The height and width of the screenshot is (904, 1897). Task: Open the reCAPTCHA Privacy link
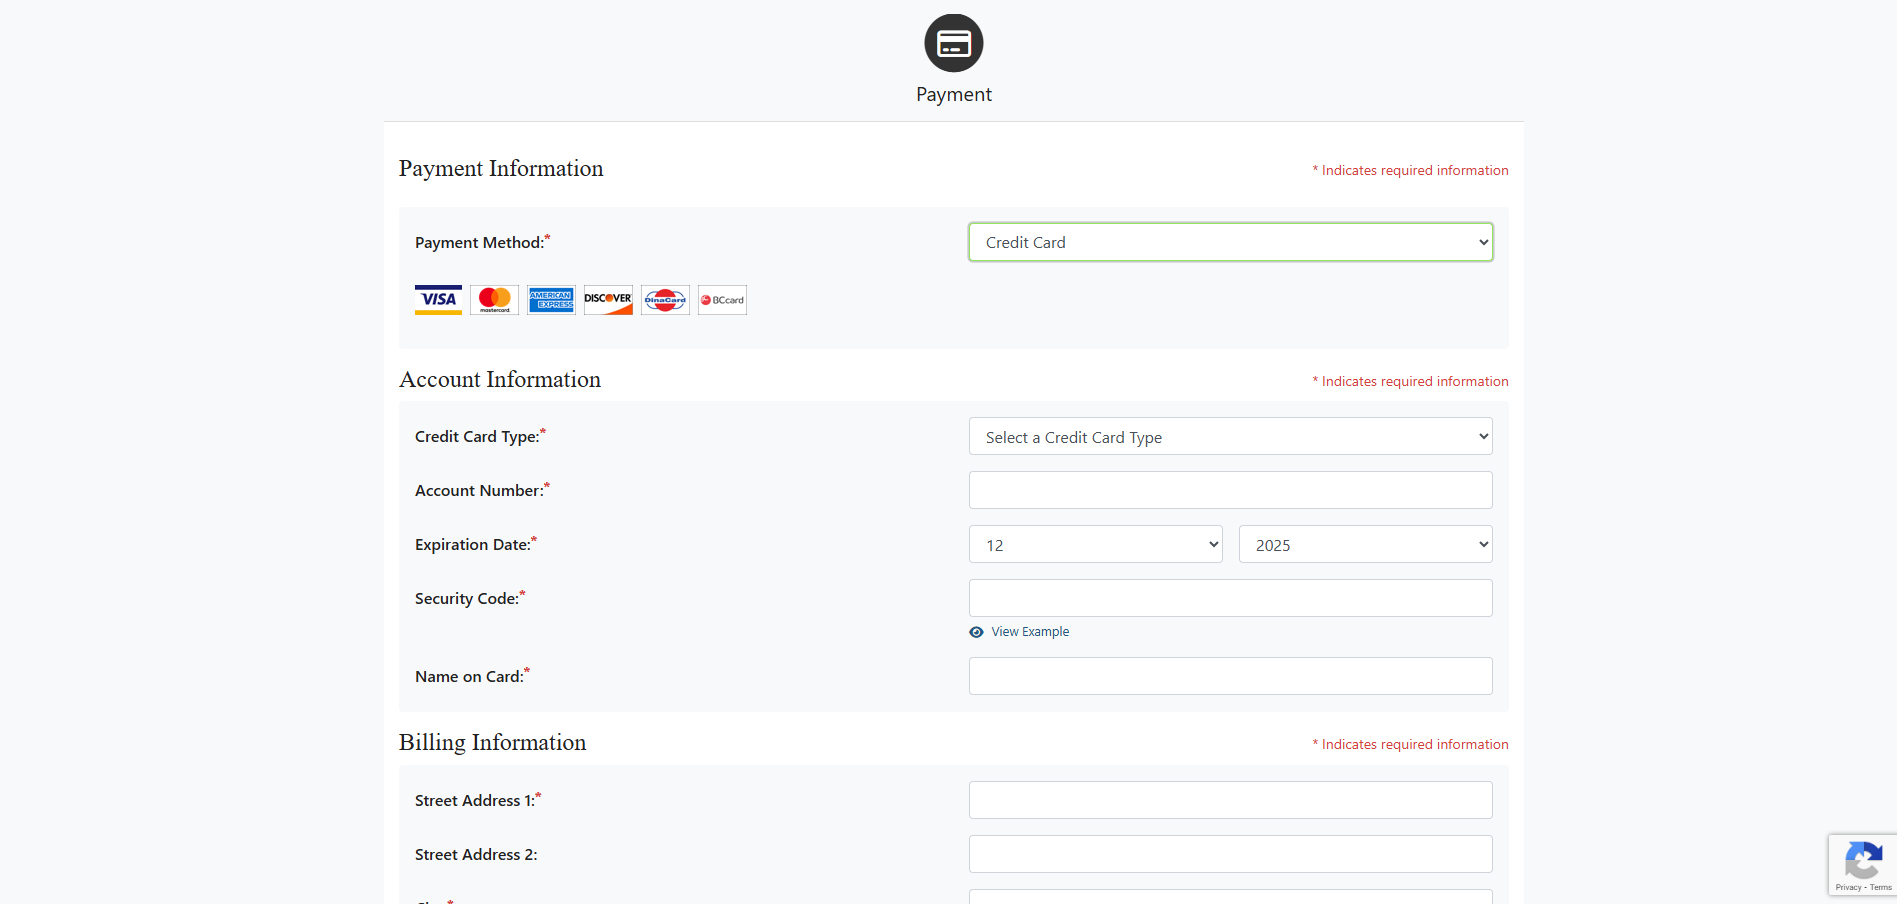click(1848, 888)
